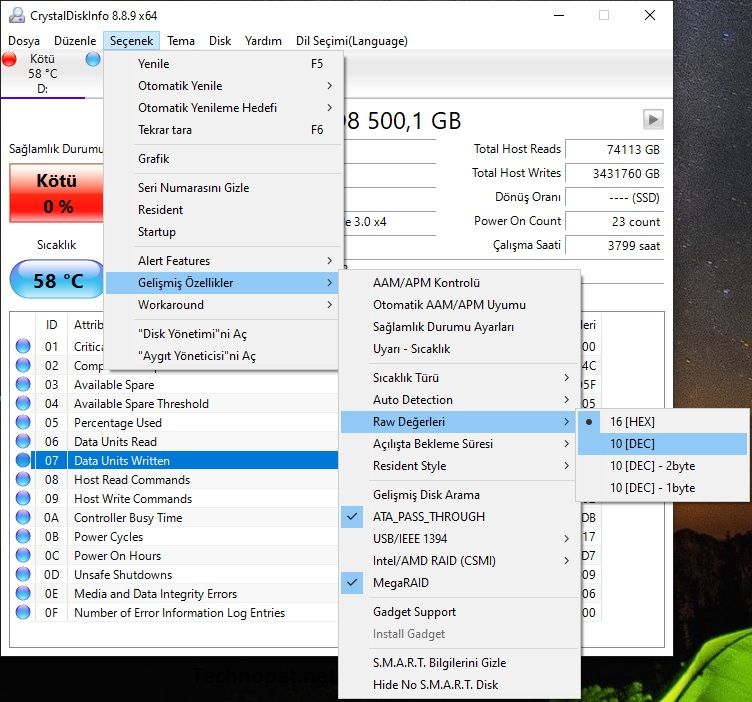
Task: Open the Tema menu
Action: 181,41
